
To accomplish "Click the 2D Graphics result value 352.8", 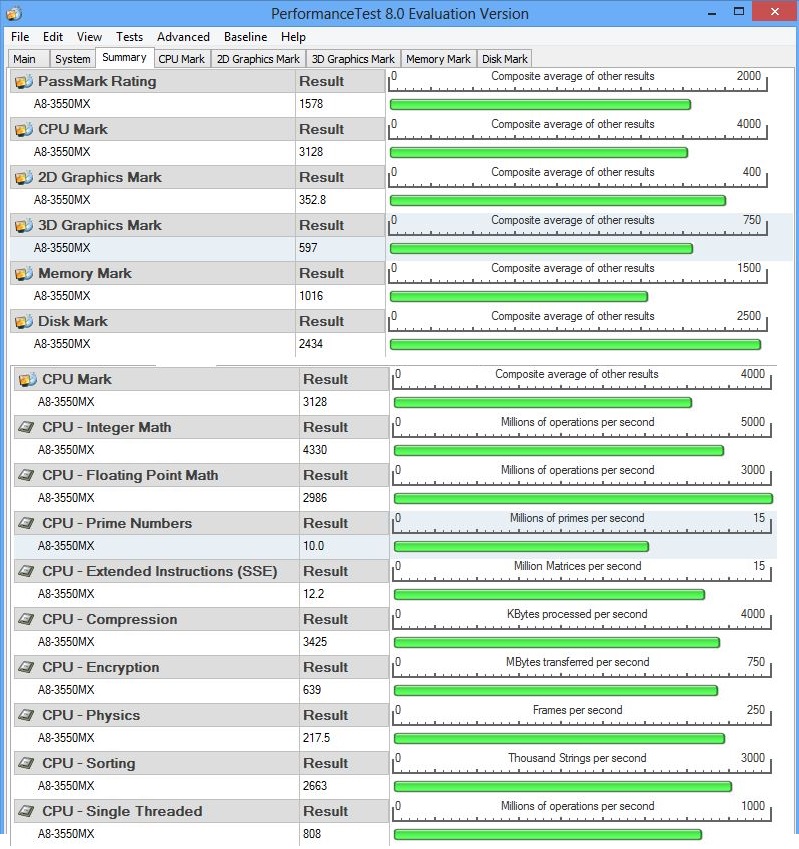I will point(313,200).
